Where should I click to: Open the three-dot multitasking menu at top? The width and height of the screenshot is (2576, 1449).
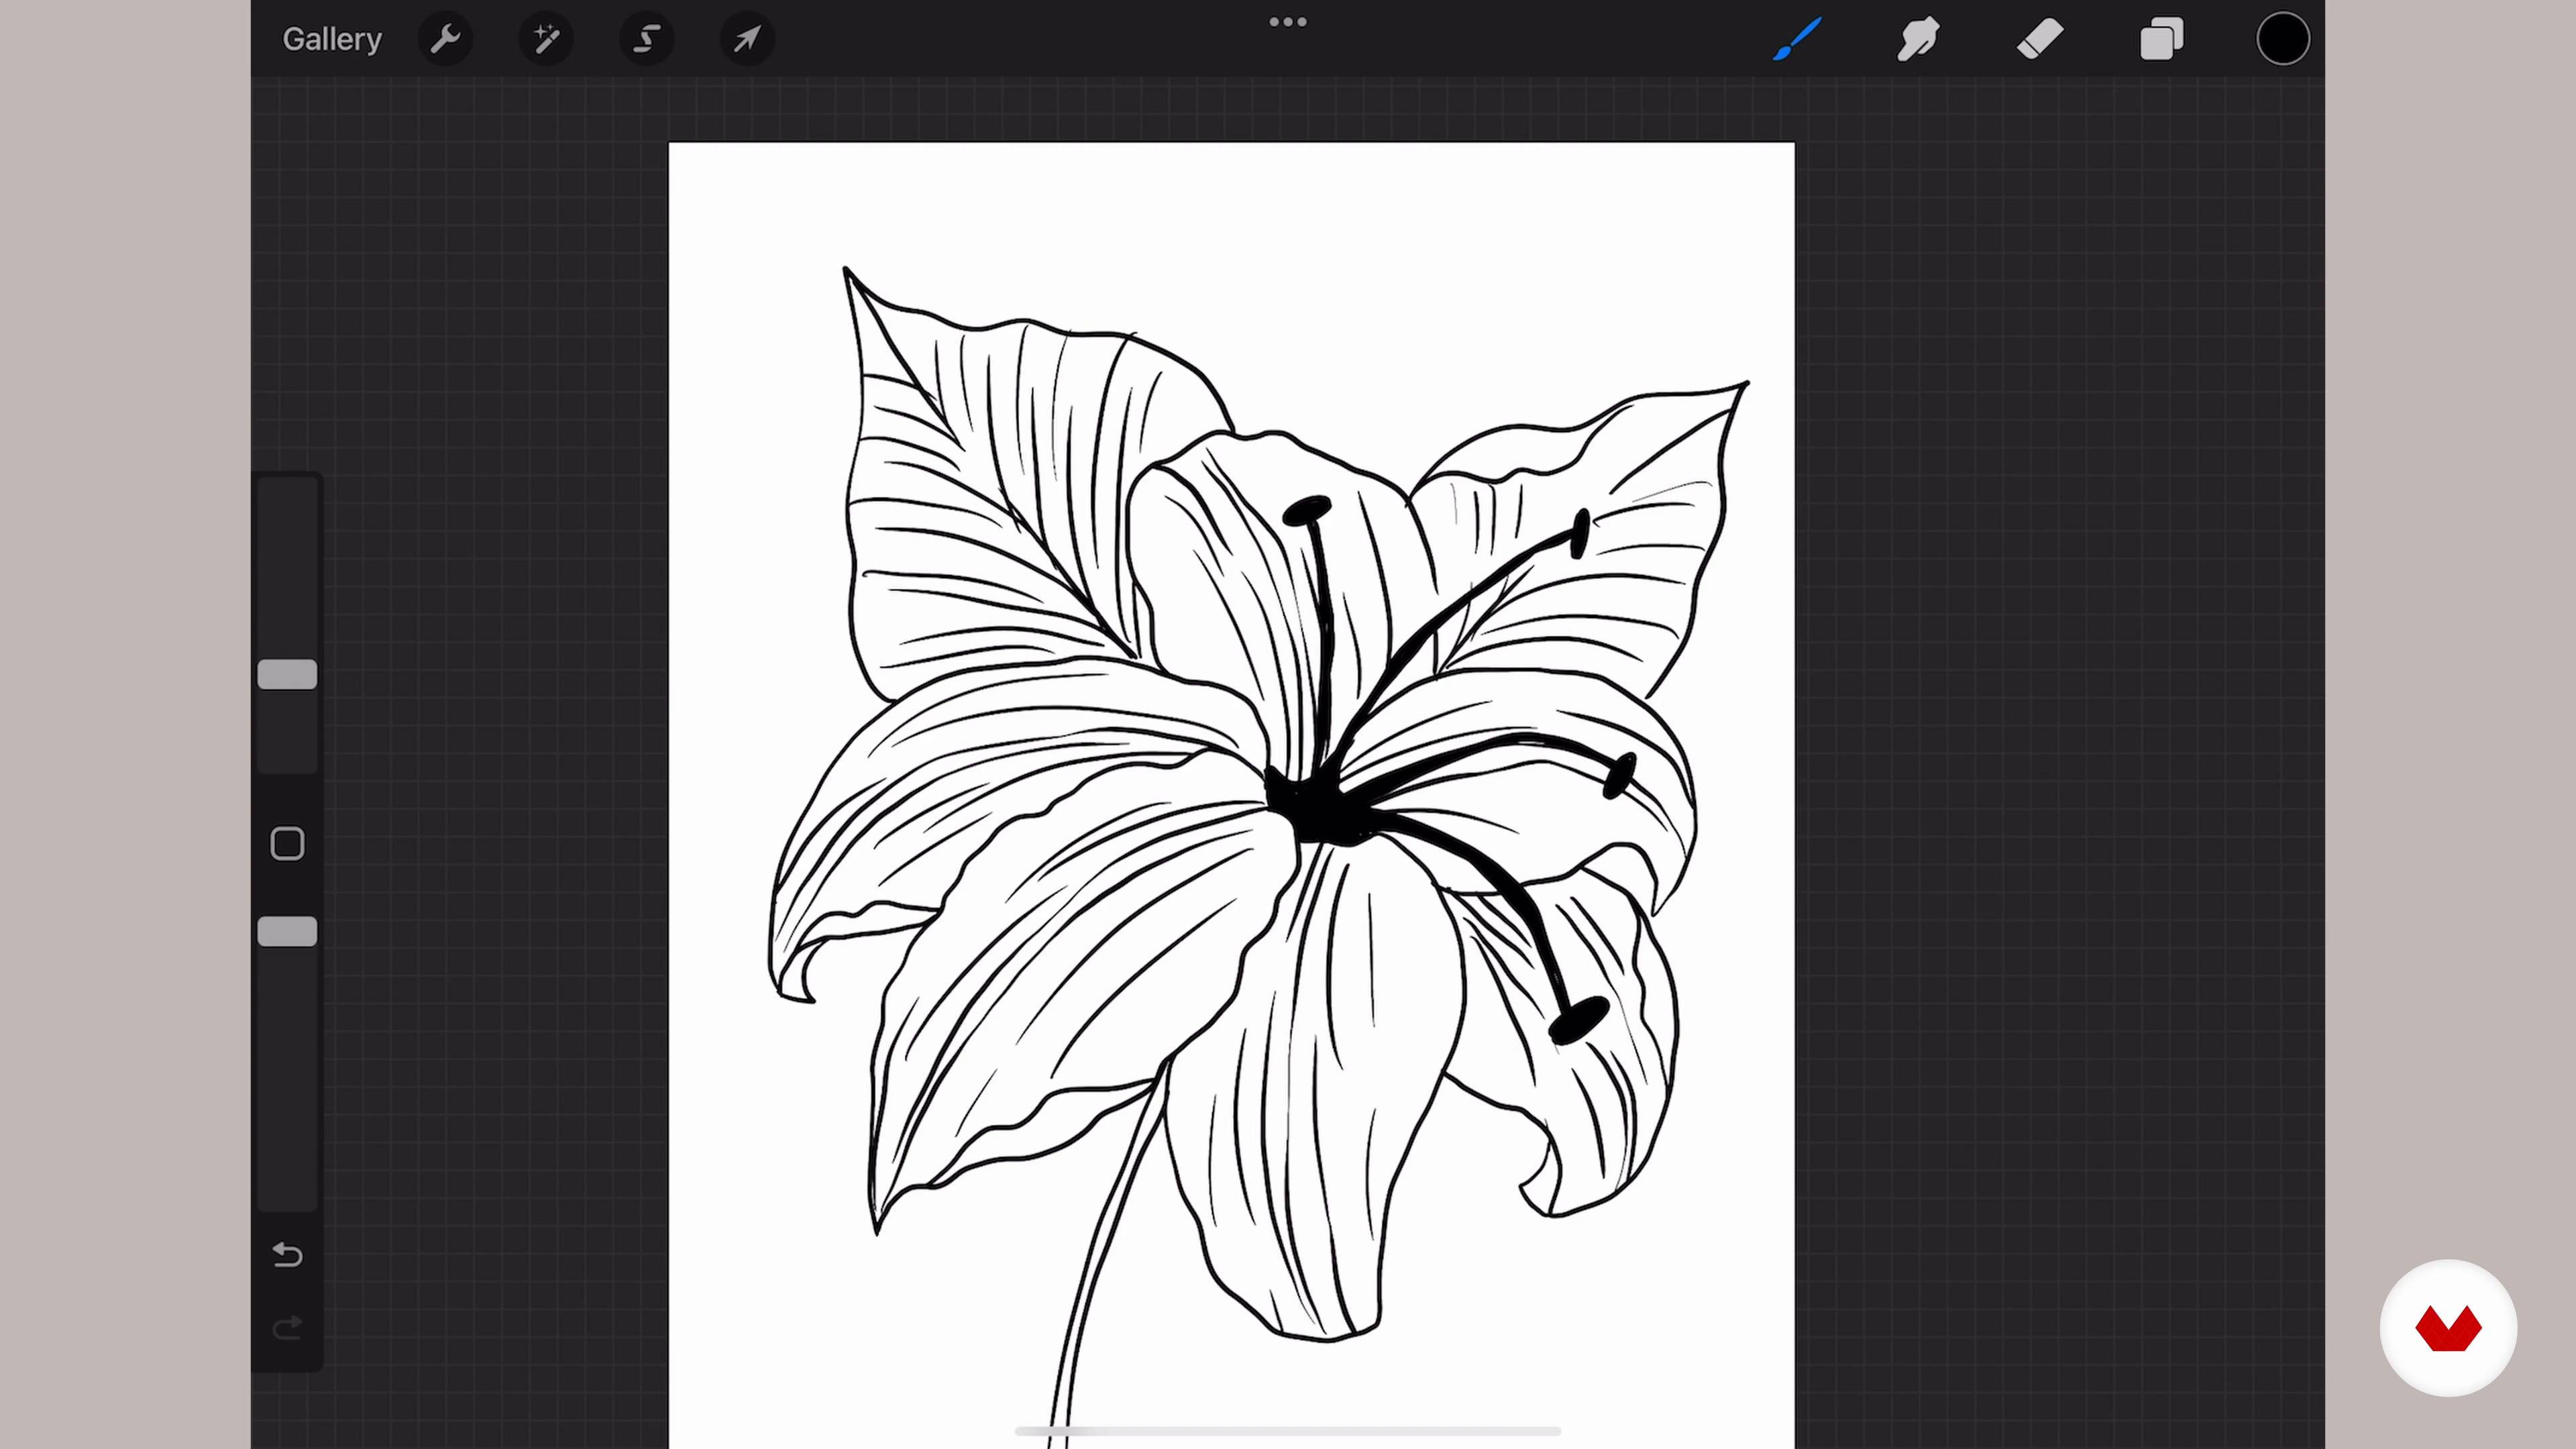[x=1288, y=22]
